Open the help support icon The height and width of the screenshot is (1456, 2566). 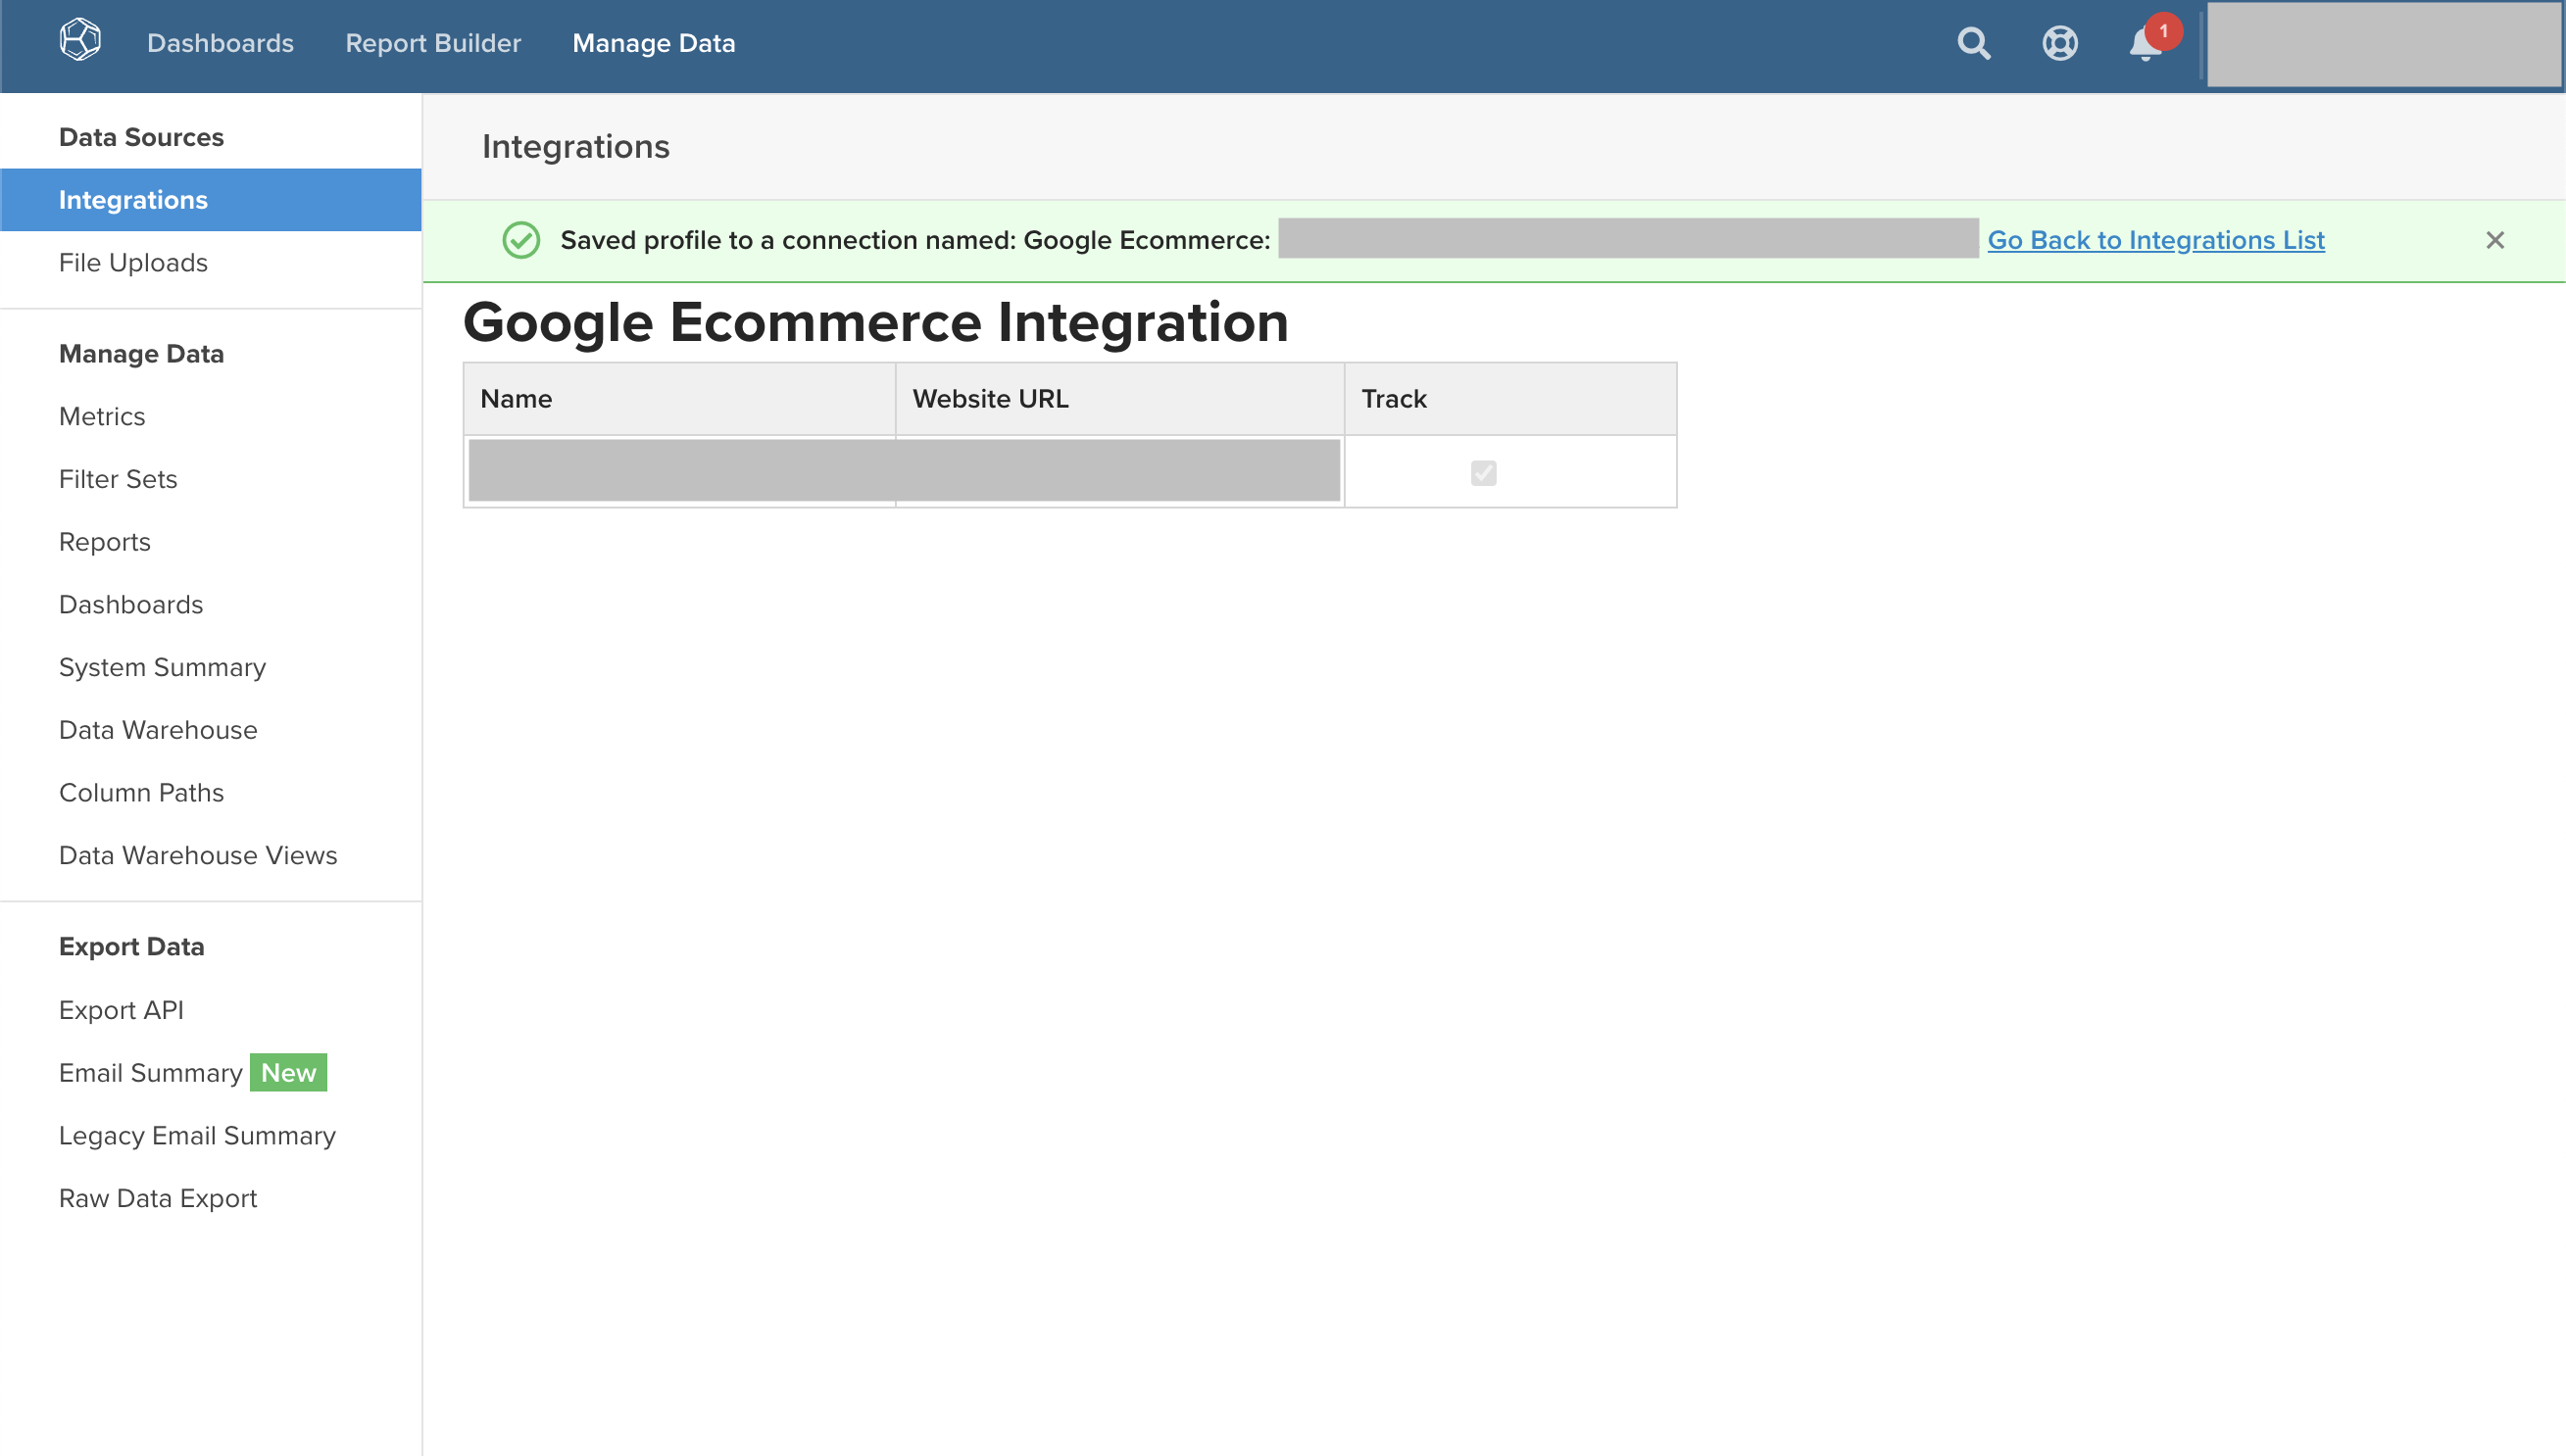tap(2060, 43)
